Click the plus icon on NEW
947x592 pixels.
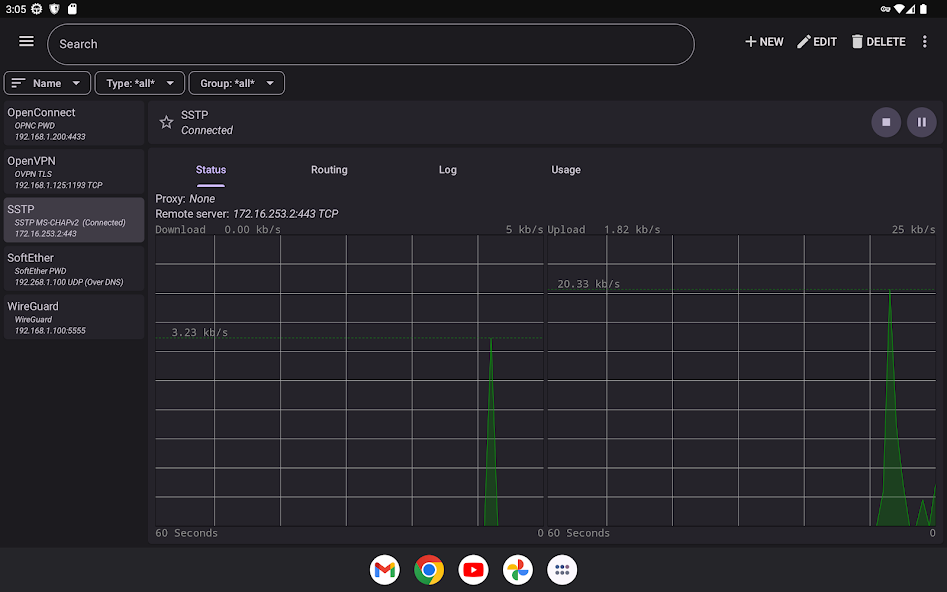click(751, 42)
